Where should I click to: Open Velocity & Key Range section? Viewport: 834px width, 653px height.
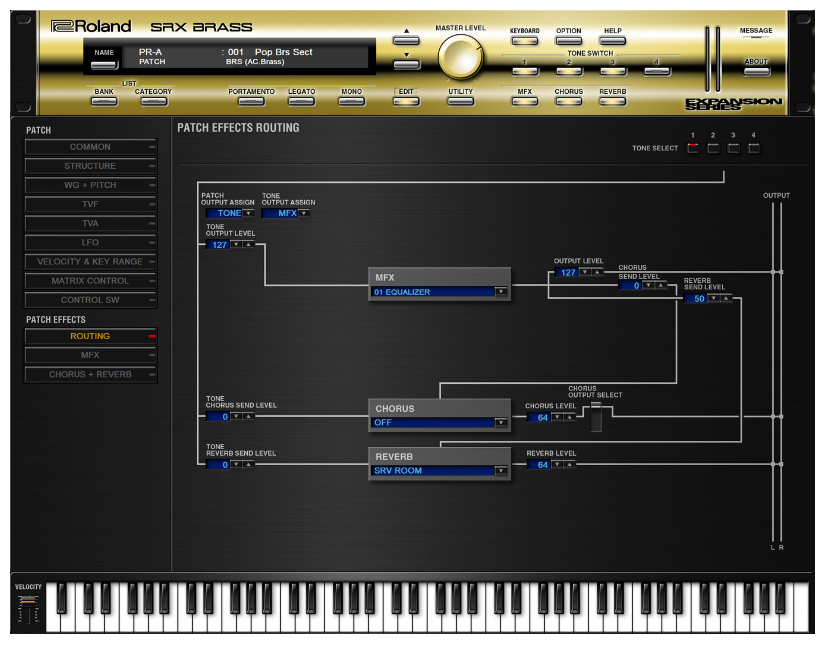[x=92, y=264]
